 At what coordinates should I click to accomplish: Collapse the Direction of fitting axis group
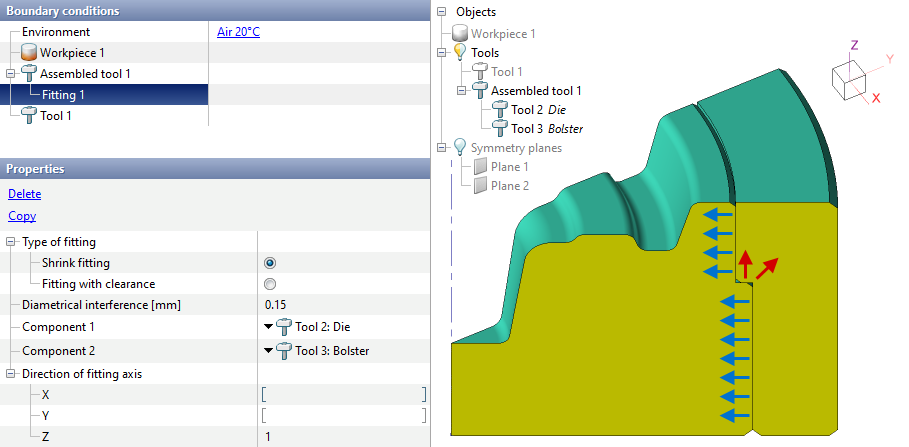pos(10,374)
